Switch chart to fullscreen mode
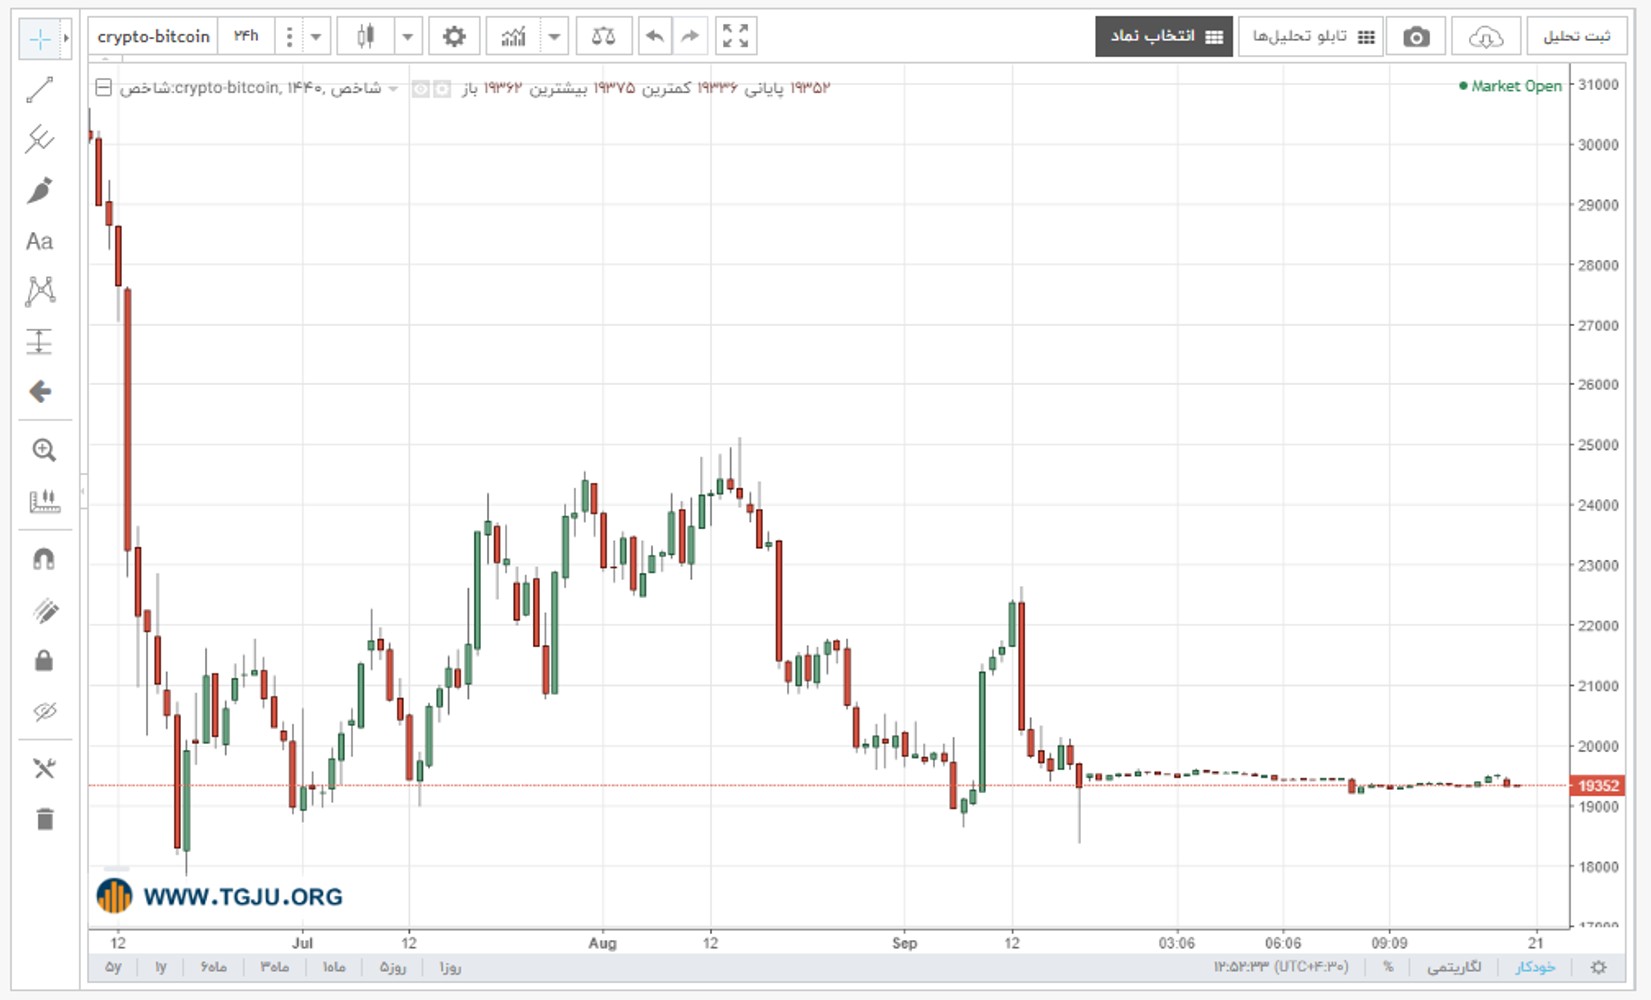 (736, 37)
